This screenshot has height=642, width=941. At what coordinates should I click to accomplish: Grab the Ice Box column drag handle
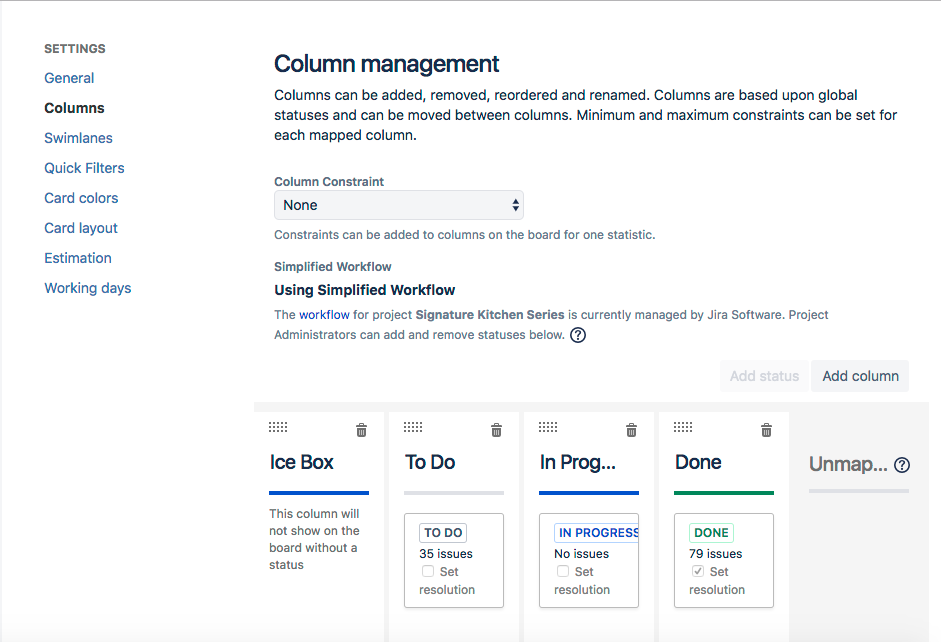(x=278, y=427)
